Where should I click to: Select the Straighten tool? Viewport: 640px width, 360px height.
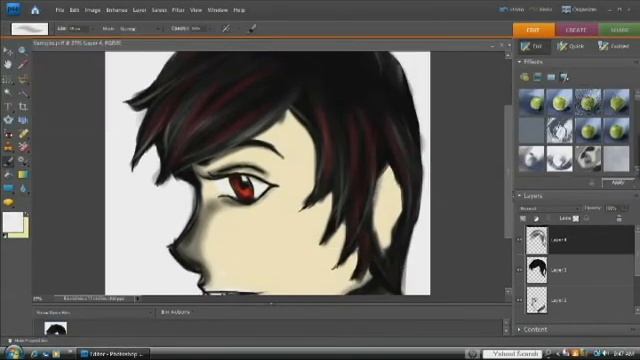[x=23, y=120]
